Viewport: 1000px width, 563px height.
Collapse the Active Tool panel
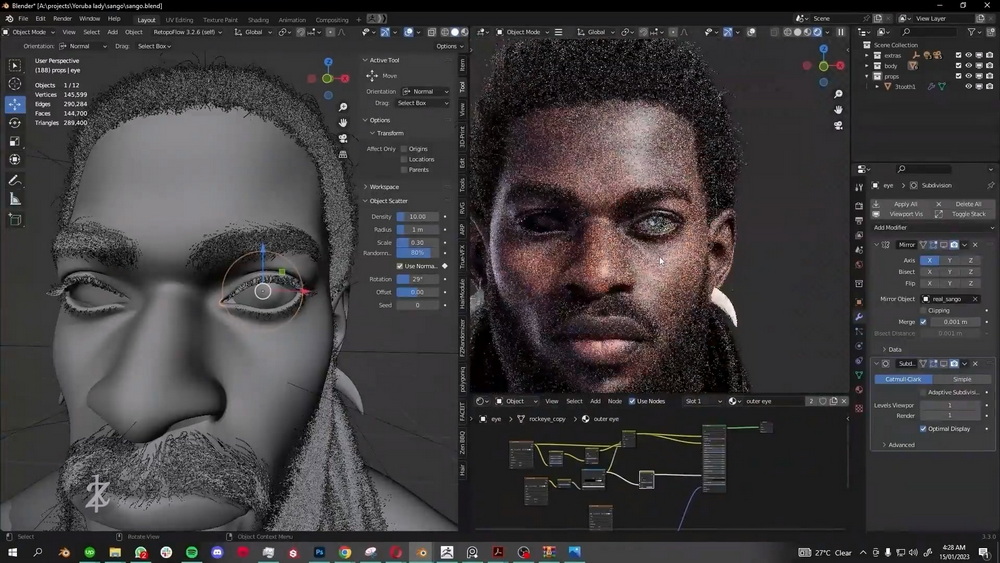click(x=365, y=60)
